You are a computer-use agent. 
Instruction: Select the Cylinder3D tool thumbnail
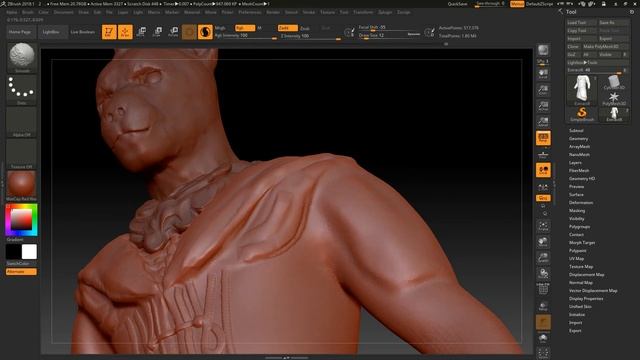614,83
